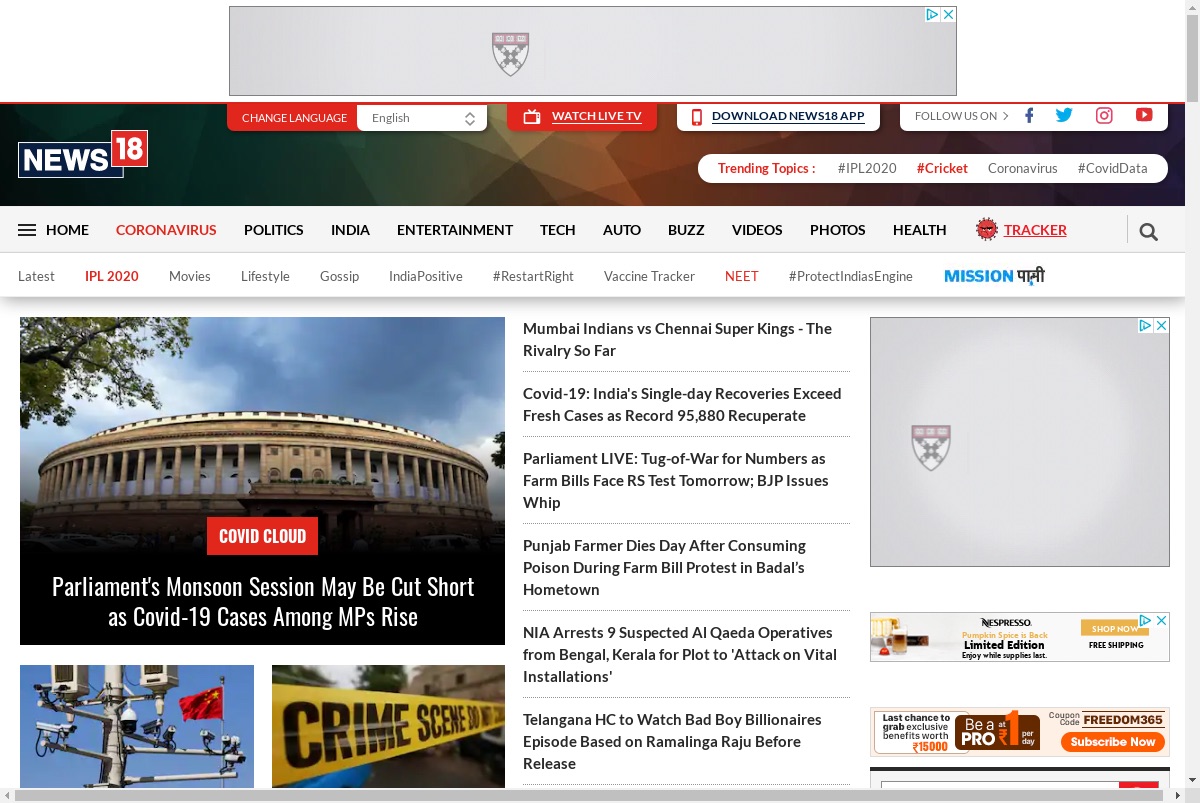The width and height of the screenshot is (1200, 803).
Task: Select the IndiaPositive sub-navigation tab
Action: click(x=426, y=276)
